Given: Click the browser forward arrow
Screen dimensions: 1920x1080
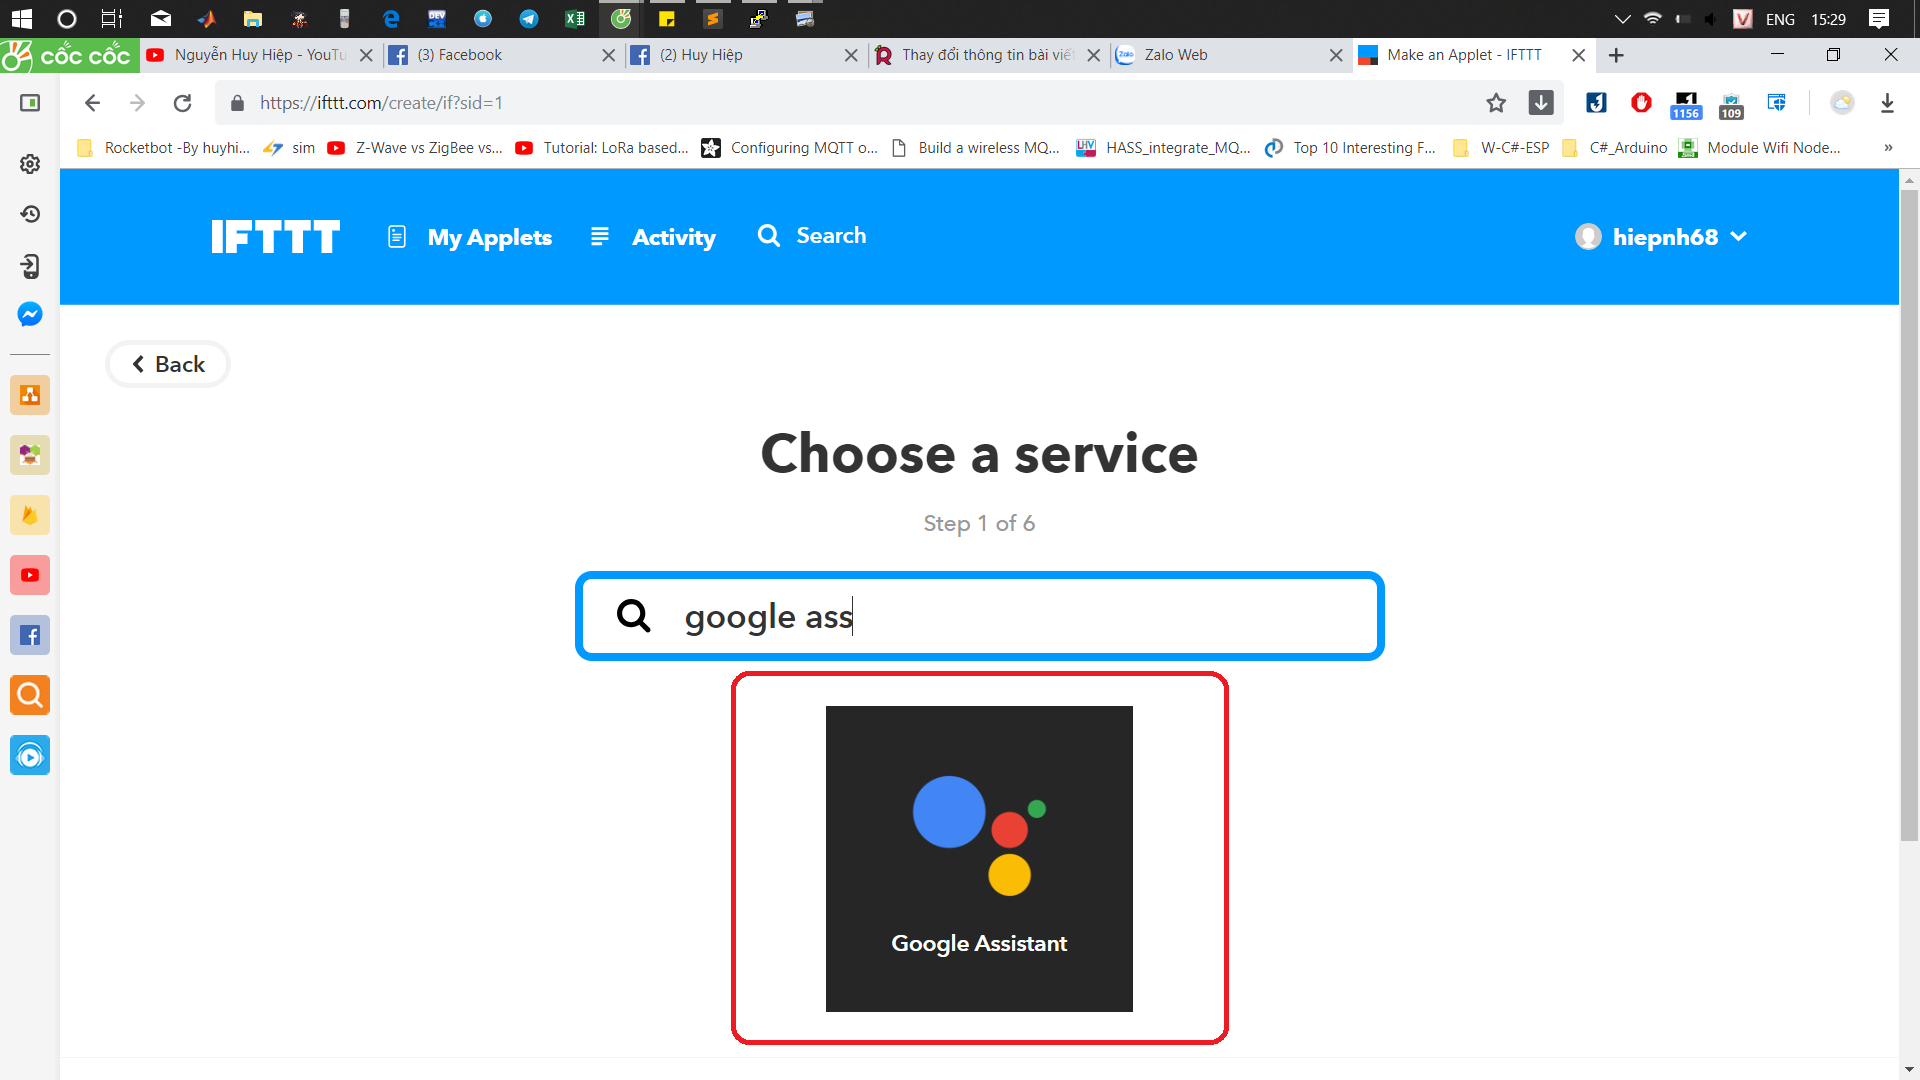Looking at the screenshot, I should point(137,103).
